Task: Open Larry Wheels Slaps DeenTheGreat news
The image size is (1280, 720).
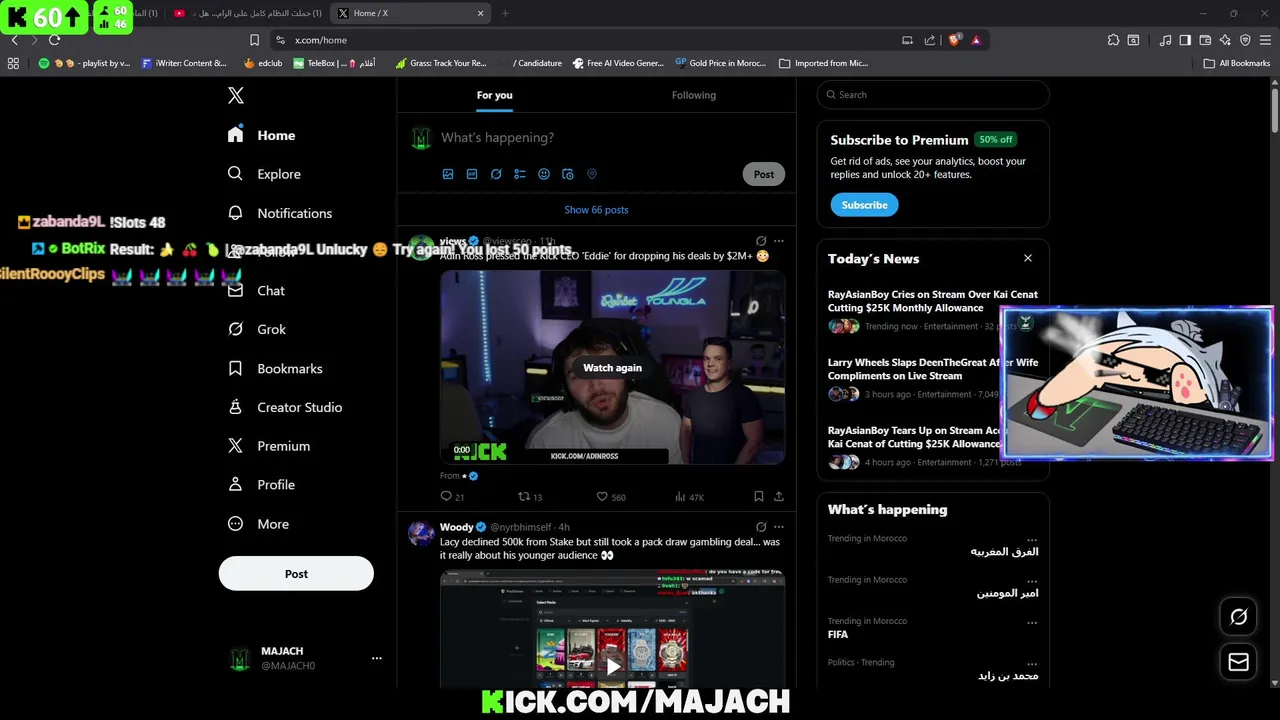Action: tap(933, 369)
